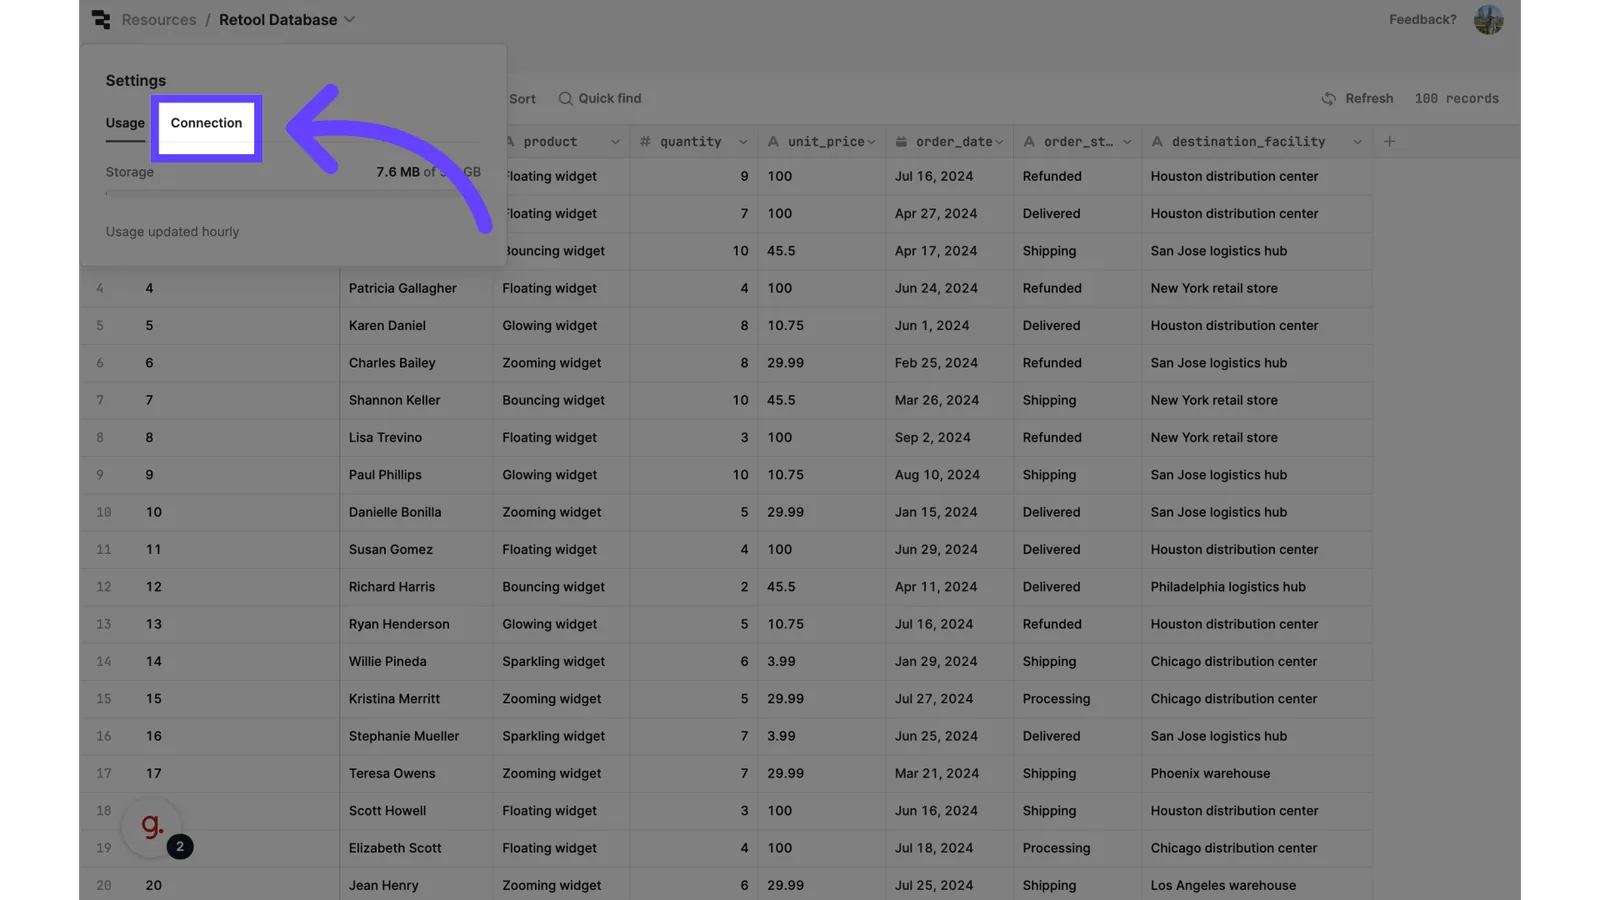Screen dimensions: 1600x900
Task: Click the Refresh icon button
Action: pos(1328,99)
